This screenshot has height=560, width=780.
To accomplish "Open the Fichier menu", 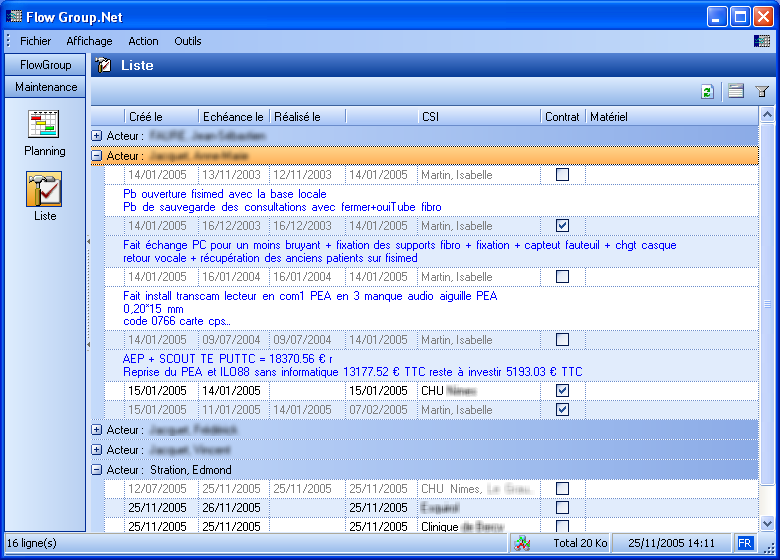I will coord(35,42).
